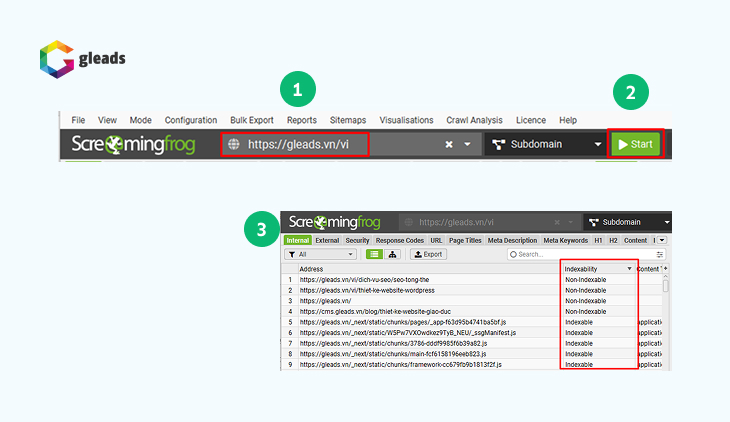Click the search magnifier icon in Search box
The height and width of the screenshot is (422, 730).
[x=513, y=254]
